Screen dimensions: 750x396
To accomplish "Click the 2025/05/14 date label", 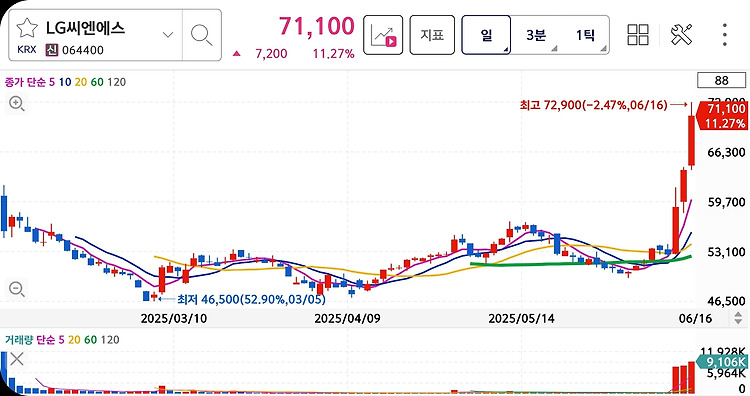I will (521, 319).
